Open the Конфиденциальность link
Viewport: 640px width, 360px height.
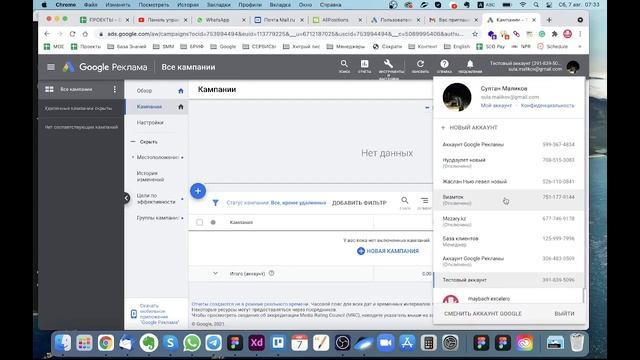tap(547, 105)
